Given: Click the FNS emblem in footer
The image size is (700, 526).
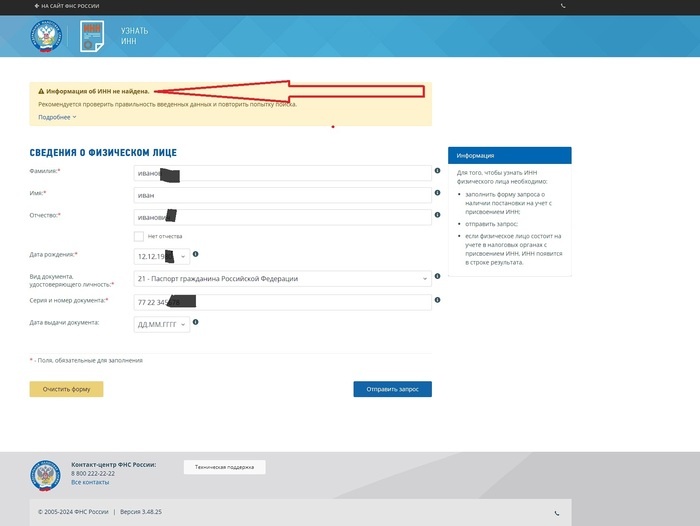Looking at the screenshot, I should point(45,476).
